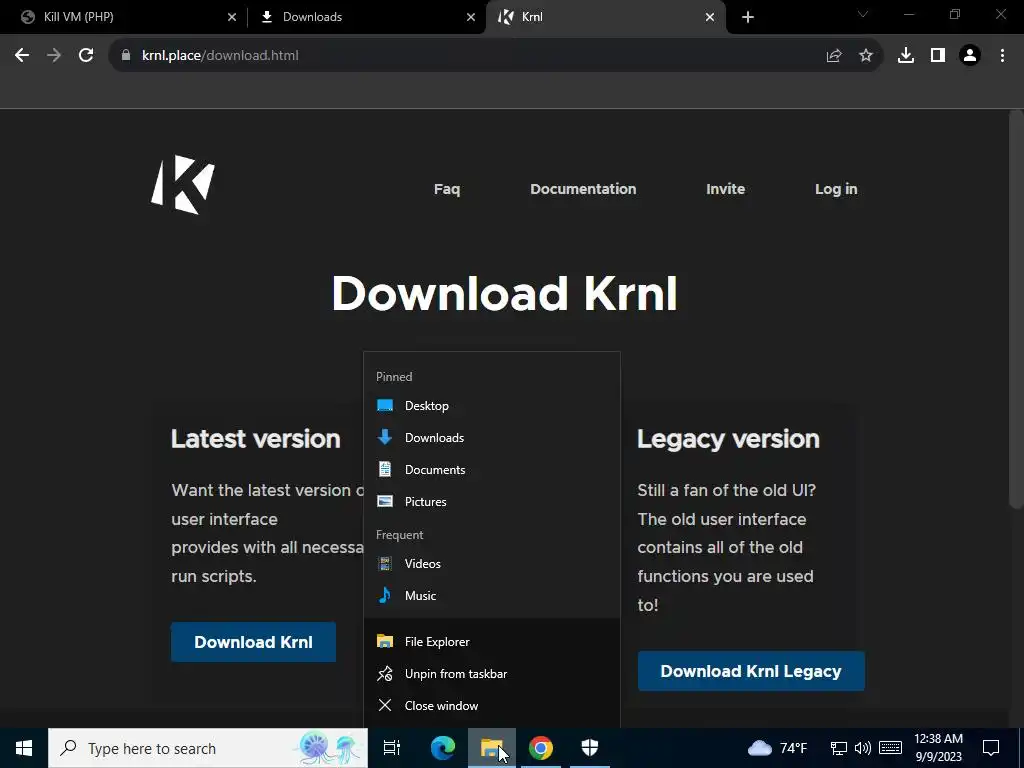This screenshot has height=768, width=1024.
Task: Click the touch keyboard tray icon
Action: tap(890, 748)
